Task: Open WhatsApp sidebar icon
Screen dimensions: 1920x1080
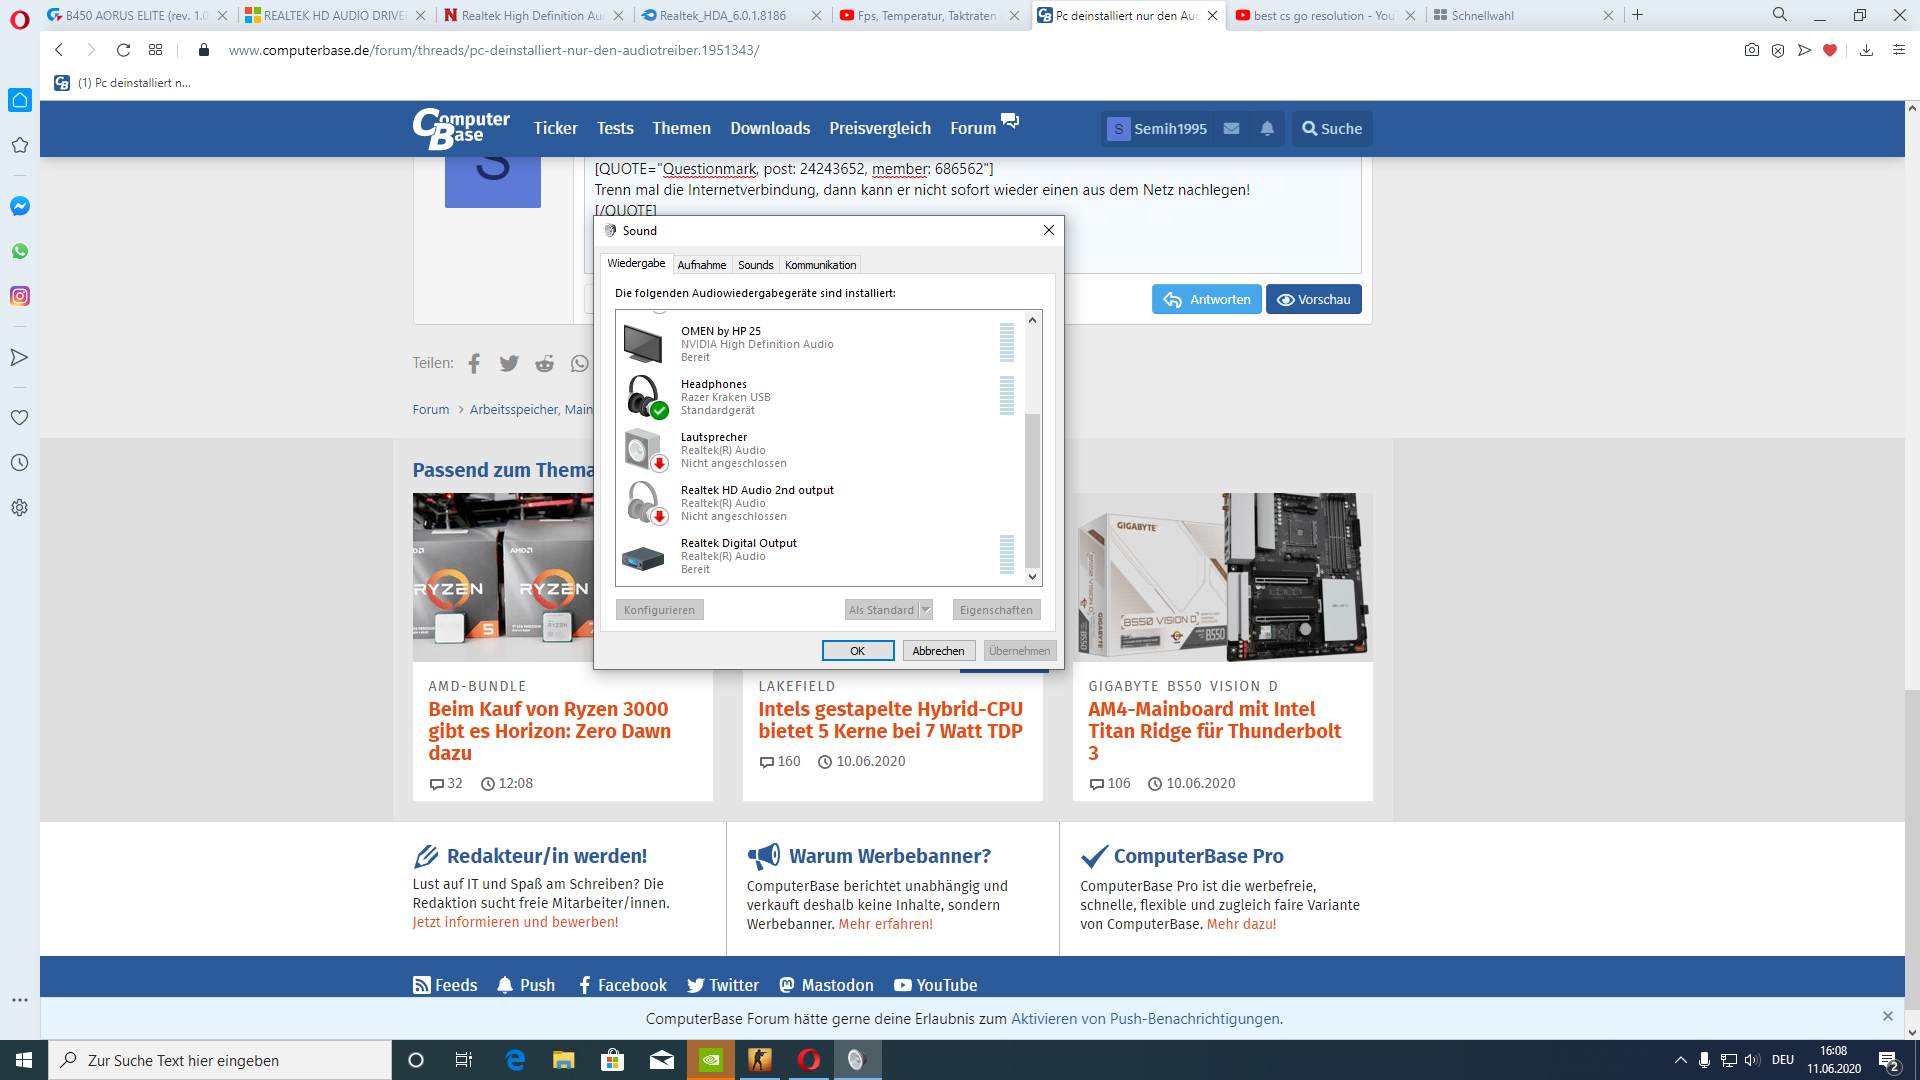Action: pos(19,251)
